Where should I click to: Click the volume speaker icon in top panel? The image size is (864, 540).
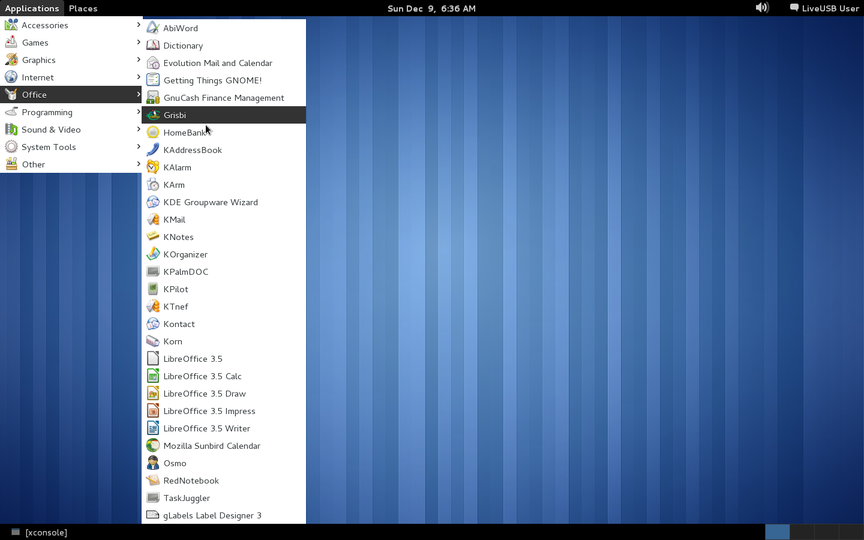(762, 8)
